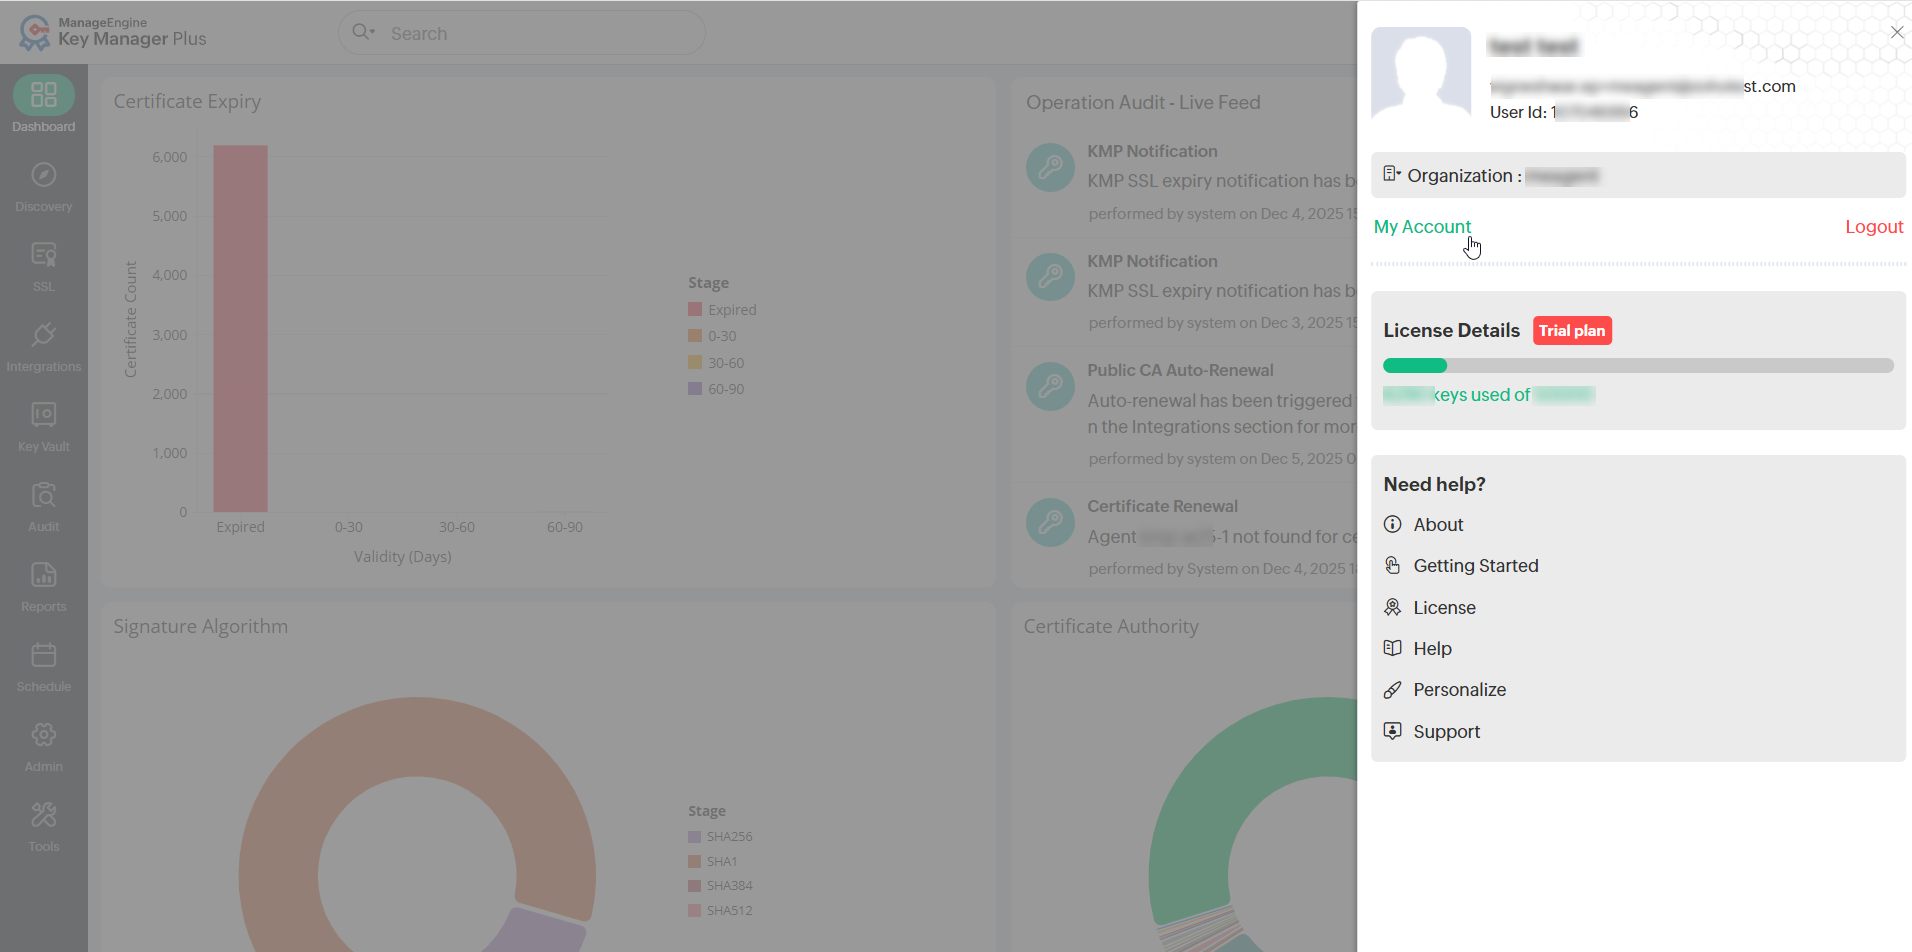The width and height of the screenshot is (1912, 952).
Task: Open the Audit sidebar icon
Action: pos(44,495)
